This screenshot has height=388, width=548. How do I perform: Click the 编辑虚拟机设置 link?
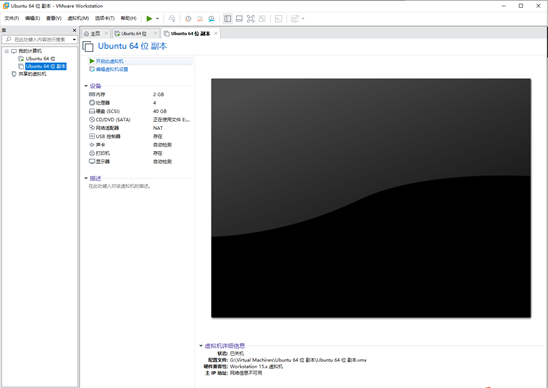coord(112,69)
